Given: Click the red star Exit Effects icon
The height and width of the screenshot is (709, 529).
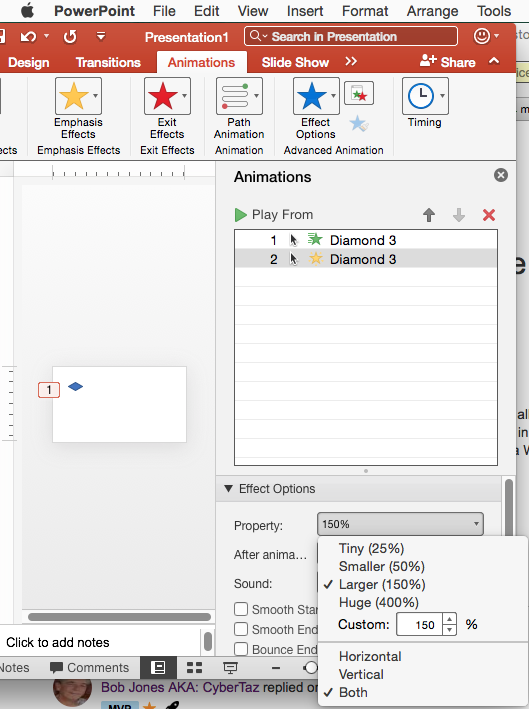Looking at the screenshot, I should (162, 96).
